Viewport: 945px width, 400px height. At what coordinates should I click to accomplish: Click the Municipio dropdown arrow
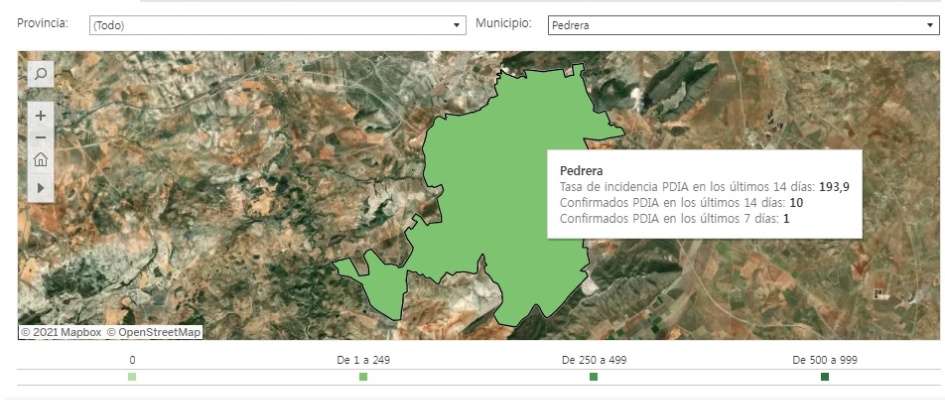point(926,26)
